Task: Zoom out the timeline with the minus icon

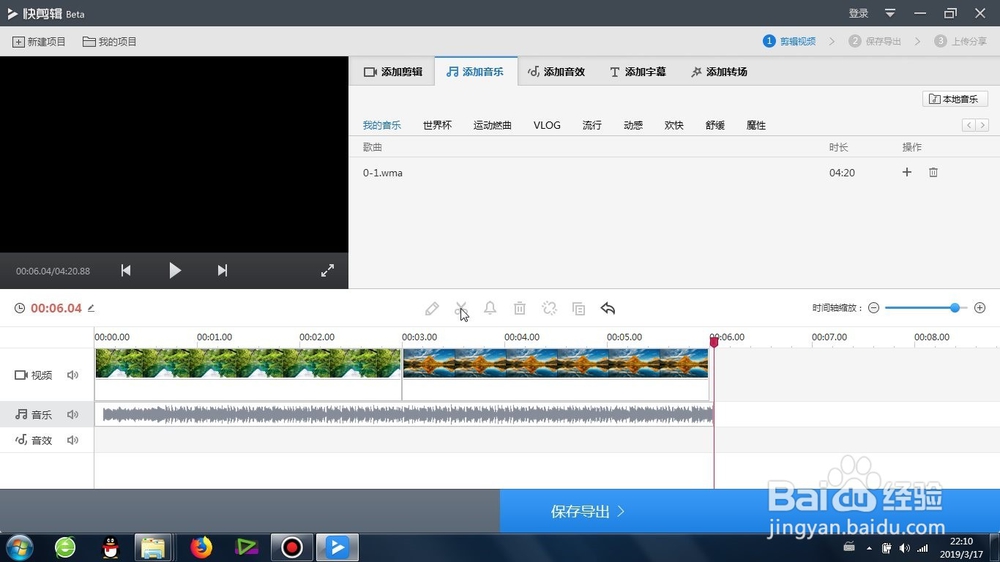Action: [874, 308]
